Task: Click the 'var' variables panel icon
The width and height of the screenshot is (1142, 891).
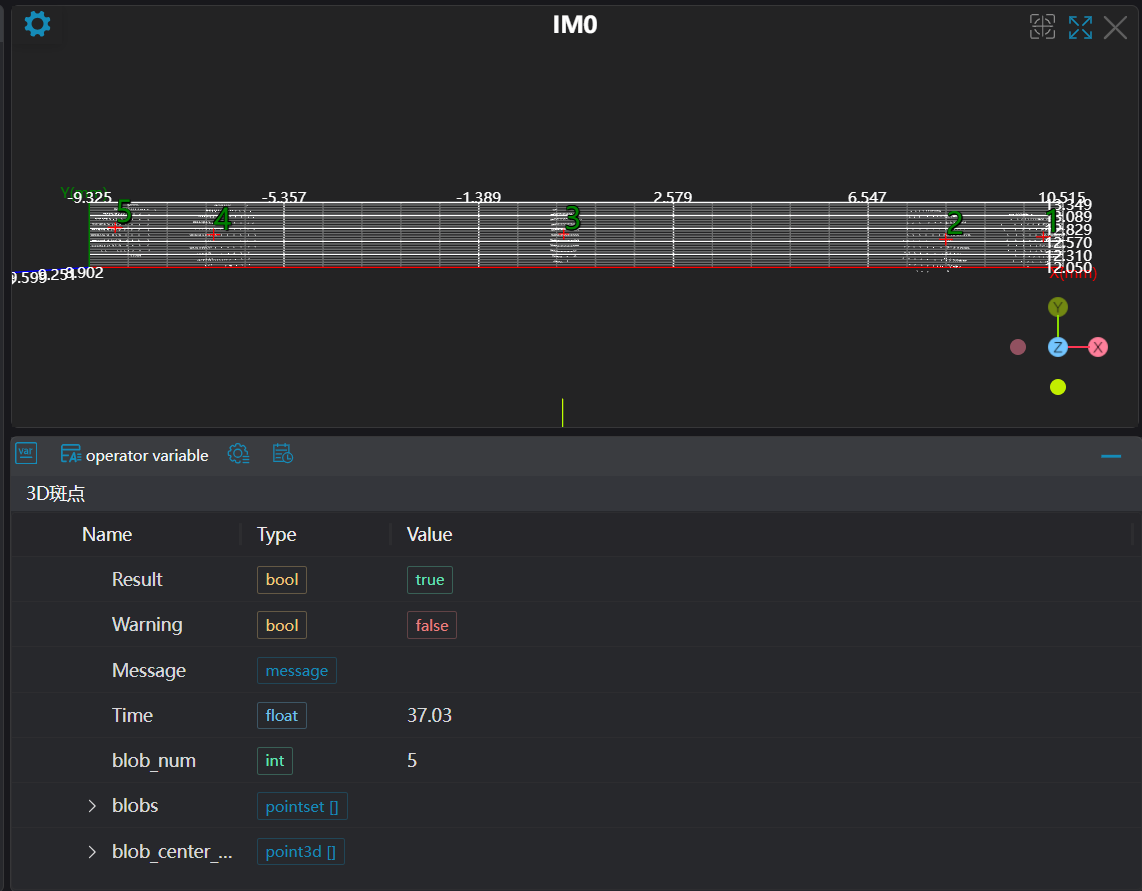Action: (27, 454)
